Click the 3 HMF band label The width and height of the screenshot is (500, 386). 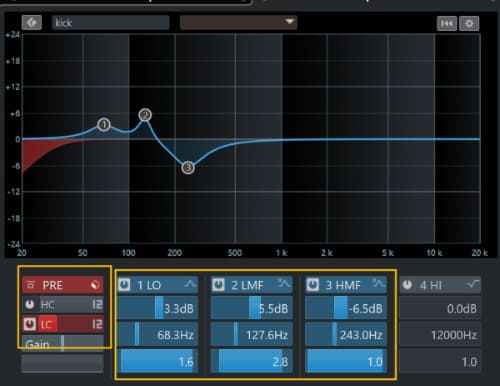click(x=343, y=285)
